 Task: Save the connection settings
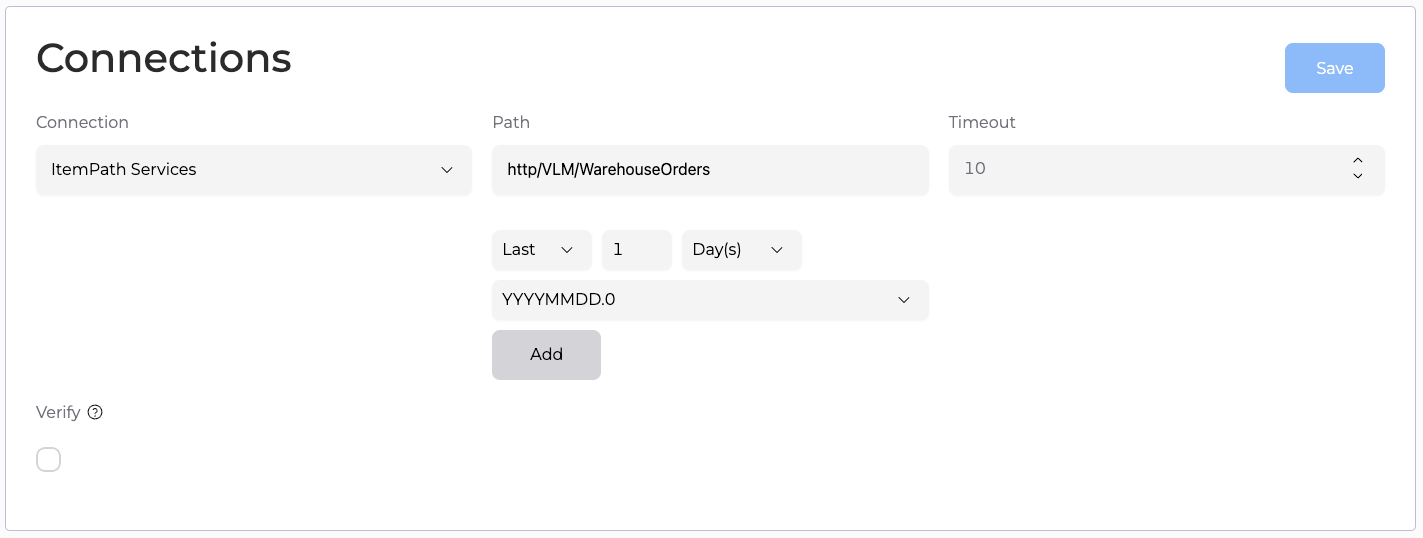coord(1334,68)
